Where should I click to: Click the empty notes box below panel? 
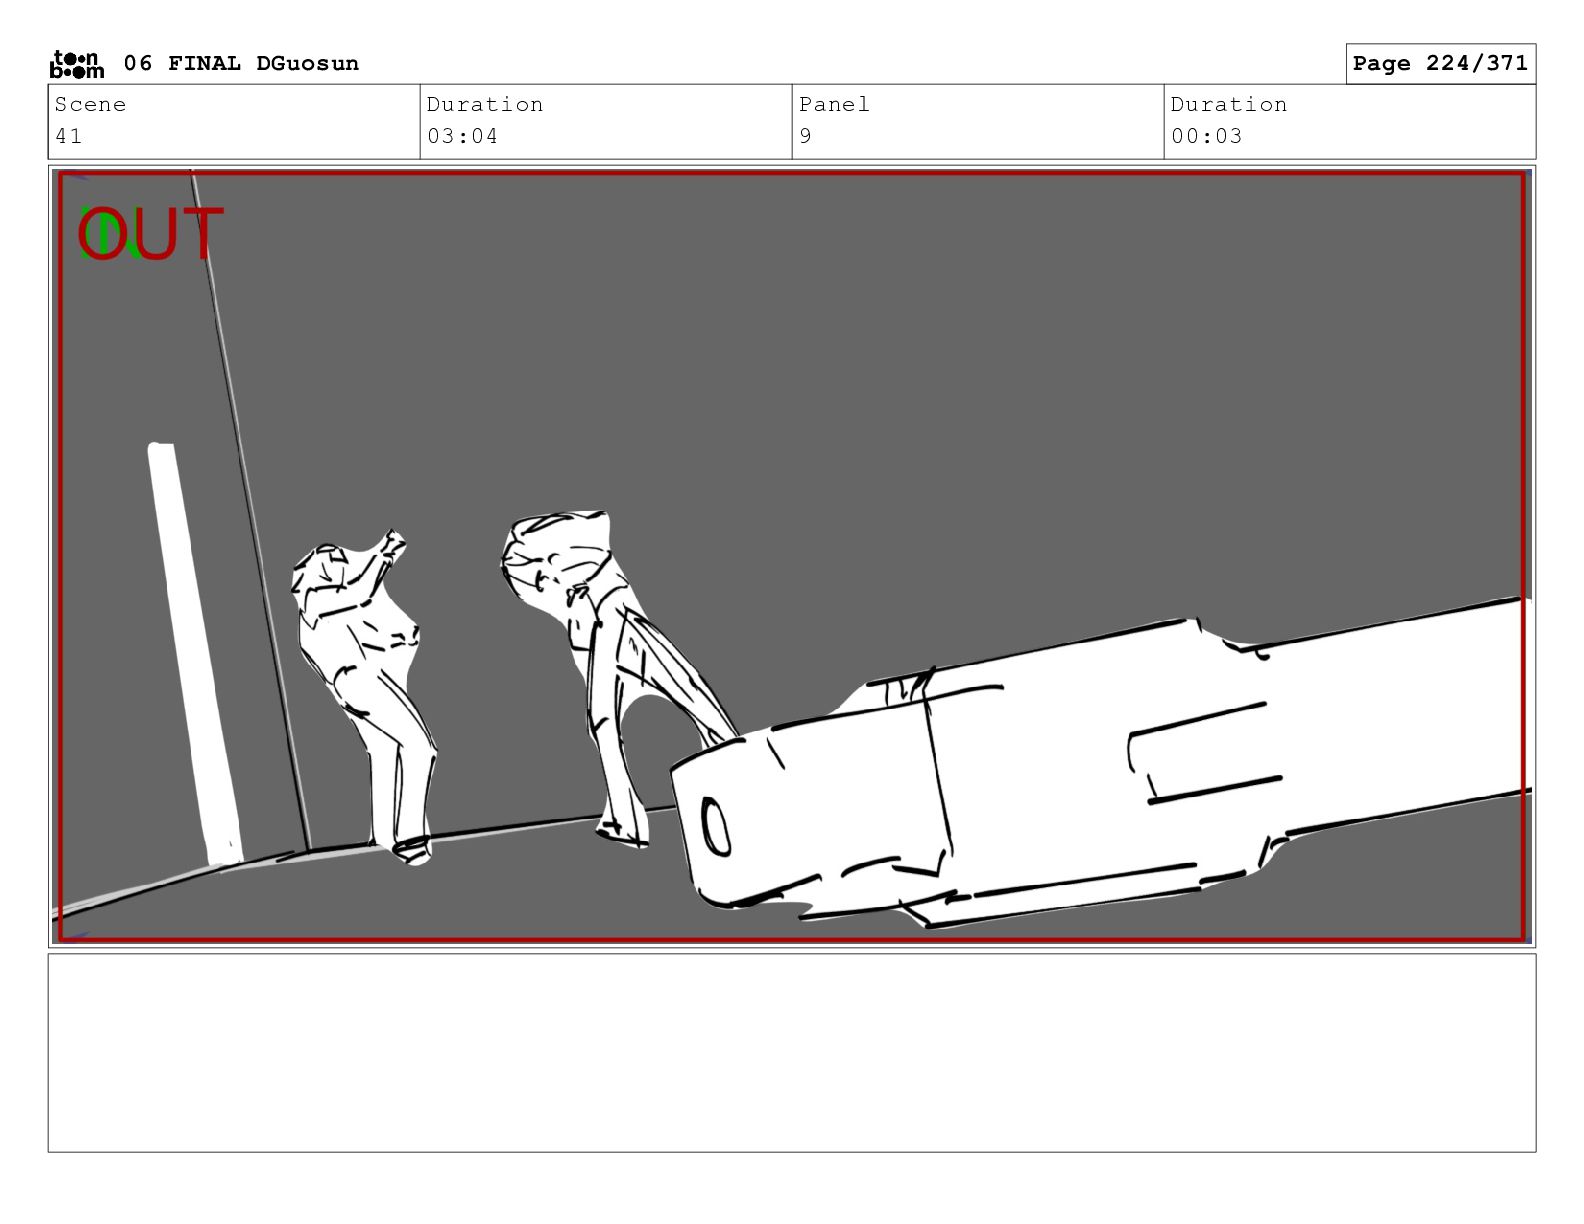(792, 1053)
